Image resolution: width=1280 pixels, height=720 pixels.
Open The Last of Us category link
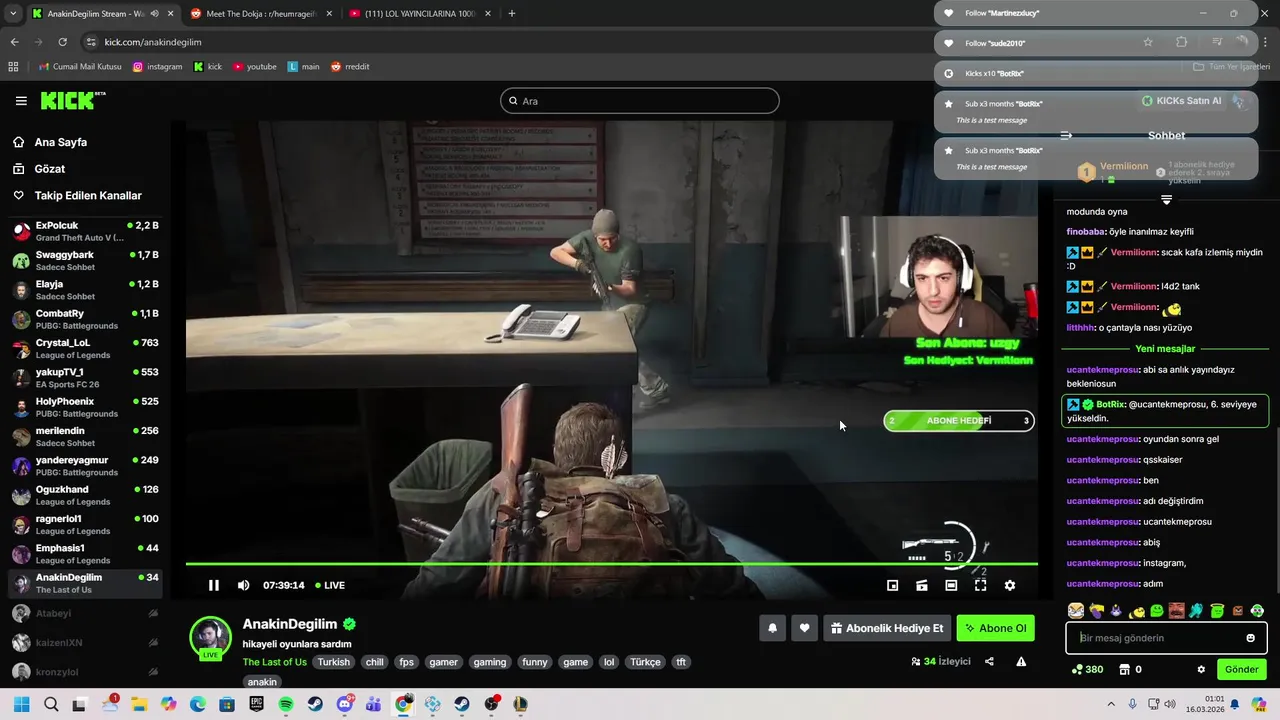click(274, 662)
